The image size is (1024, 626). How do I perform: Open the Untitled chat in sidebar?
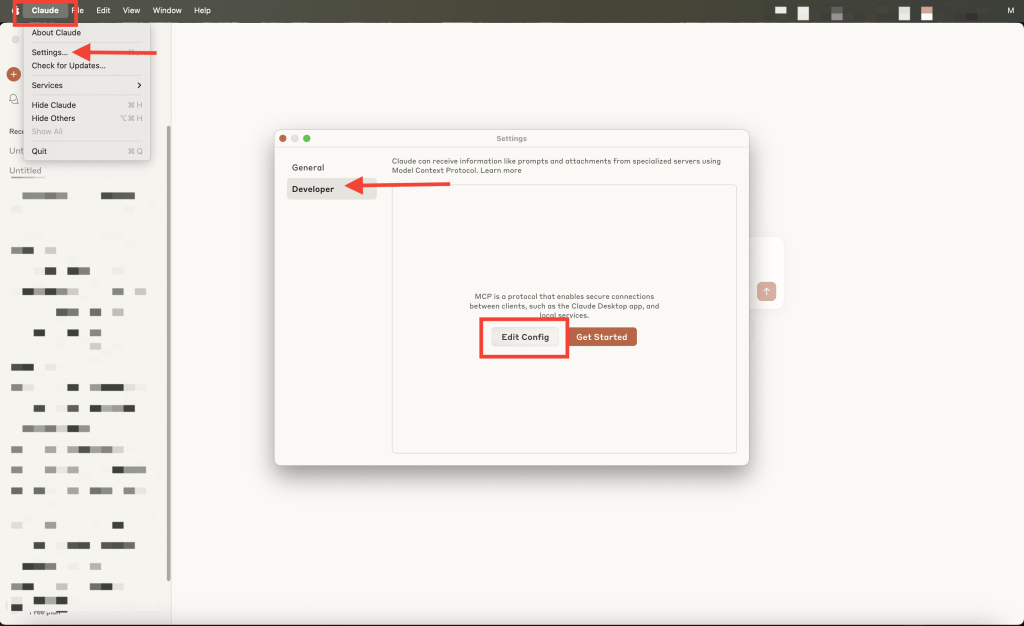[x=26, y=171]
